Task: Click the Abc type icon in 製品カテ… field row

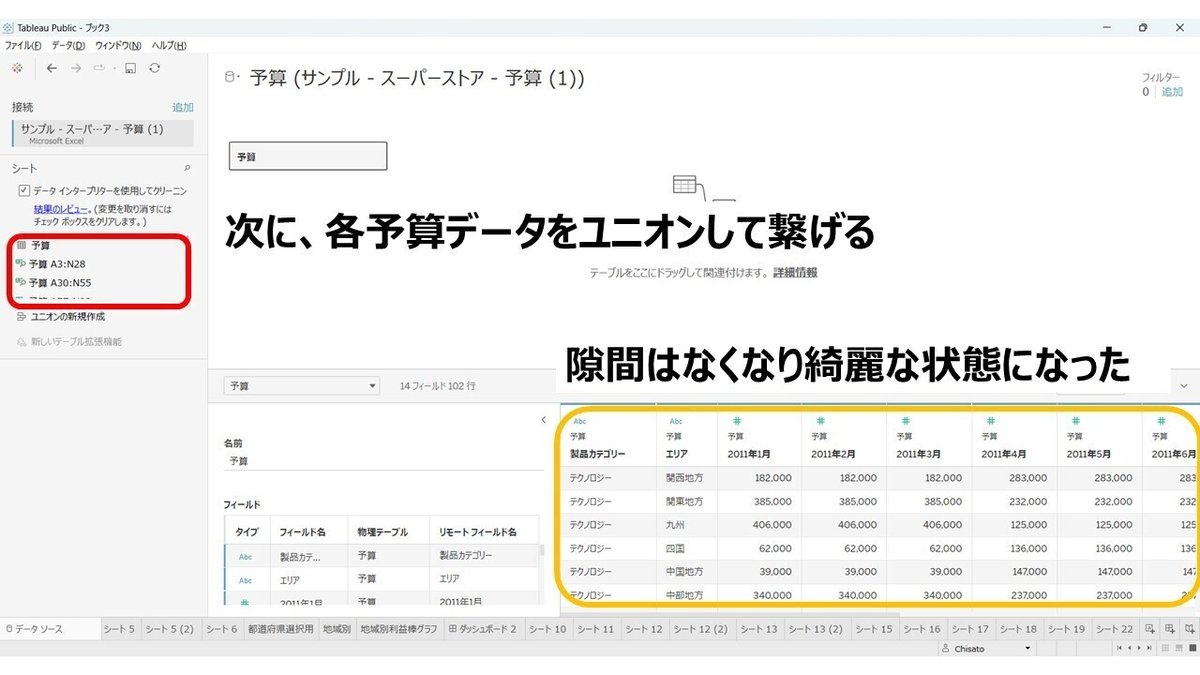Action: tap(245, 556)
